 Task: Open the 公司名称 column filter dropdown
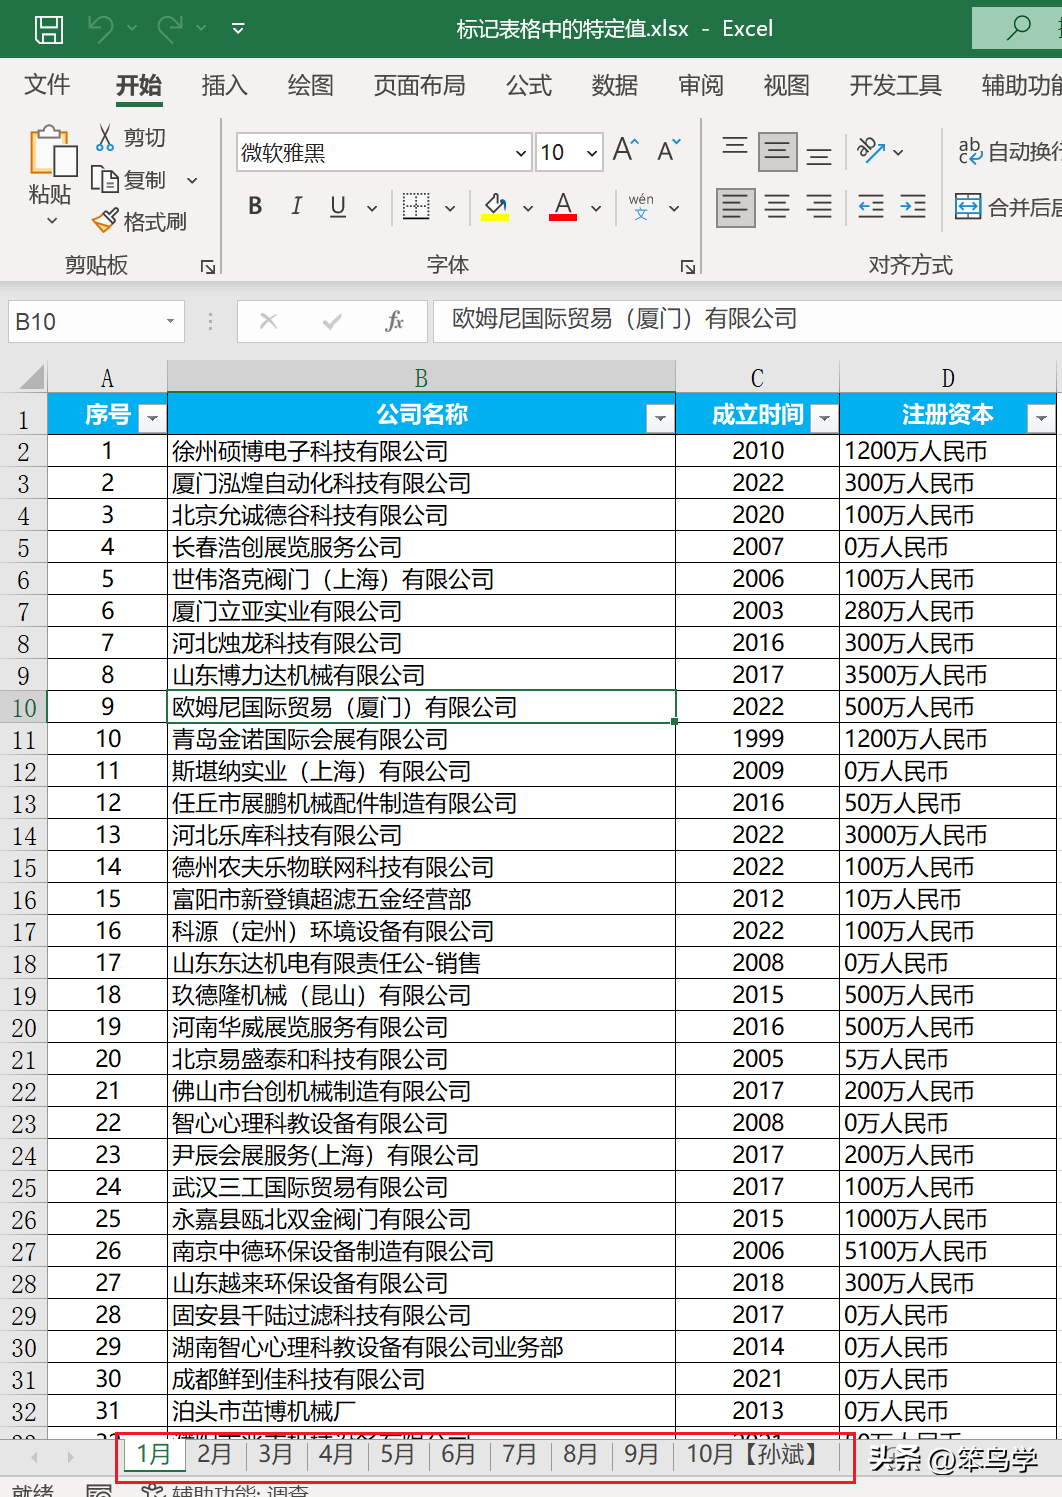tap(660, 419)
